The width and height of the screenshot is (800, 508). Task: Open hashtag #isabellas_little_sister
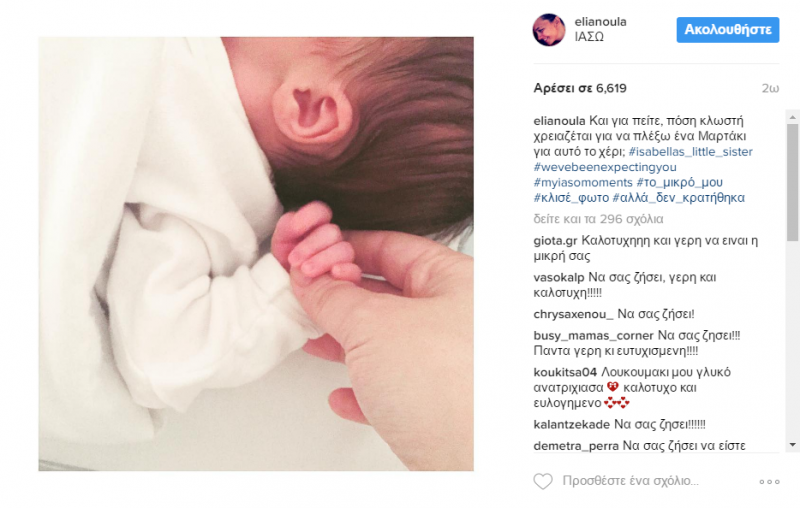[690, 151]
